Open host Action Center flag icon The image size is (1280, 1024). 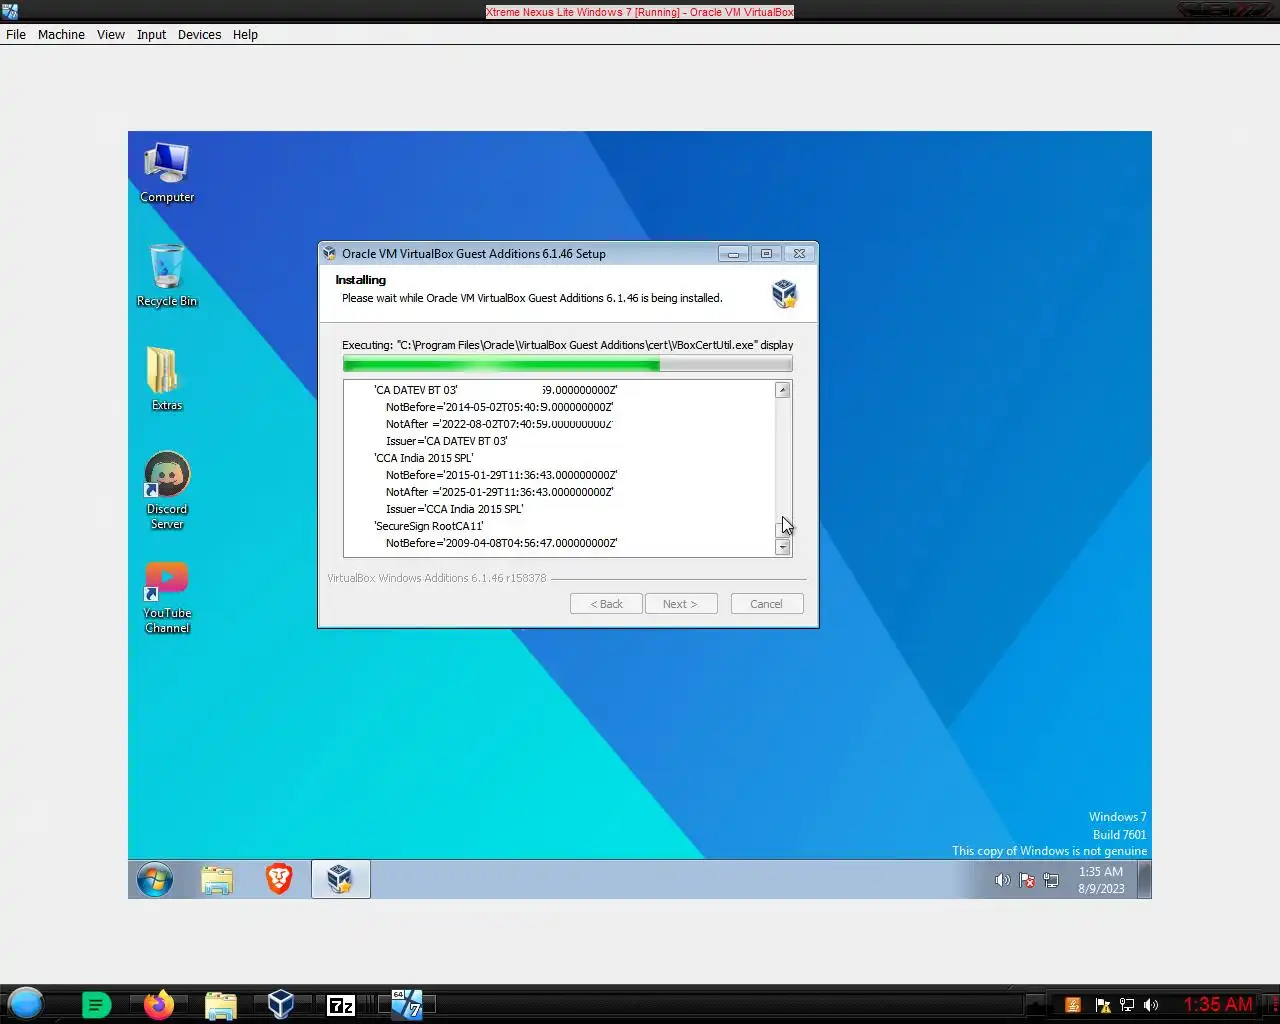coord(1103,1005)
